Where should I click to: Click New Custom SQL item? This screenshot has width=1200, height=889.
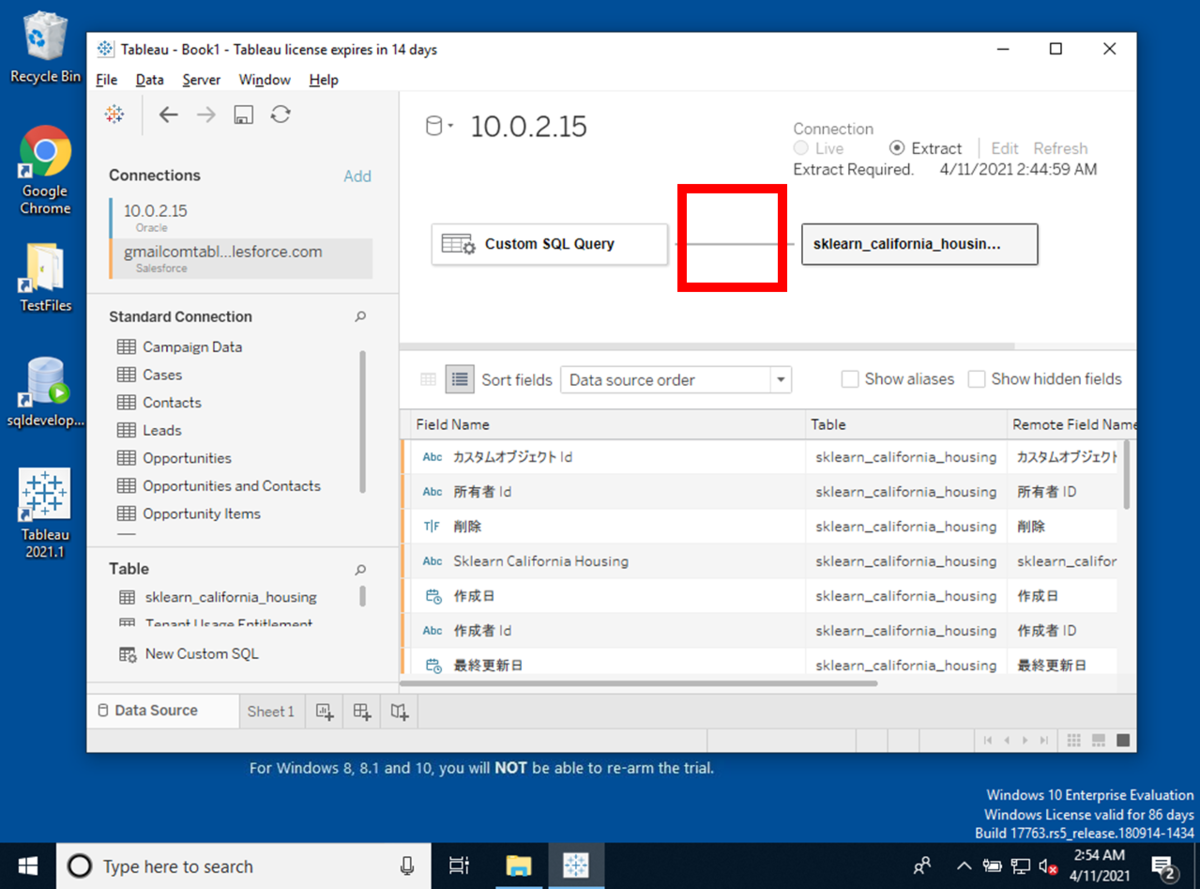[189, 654]
